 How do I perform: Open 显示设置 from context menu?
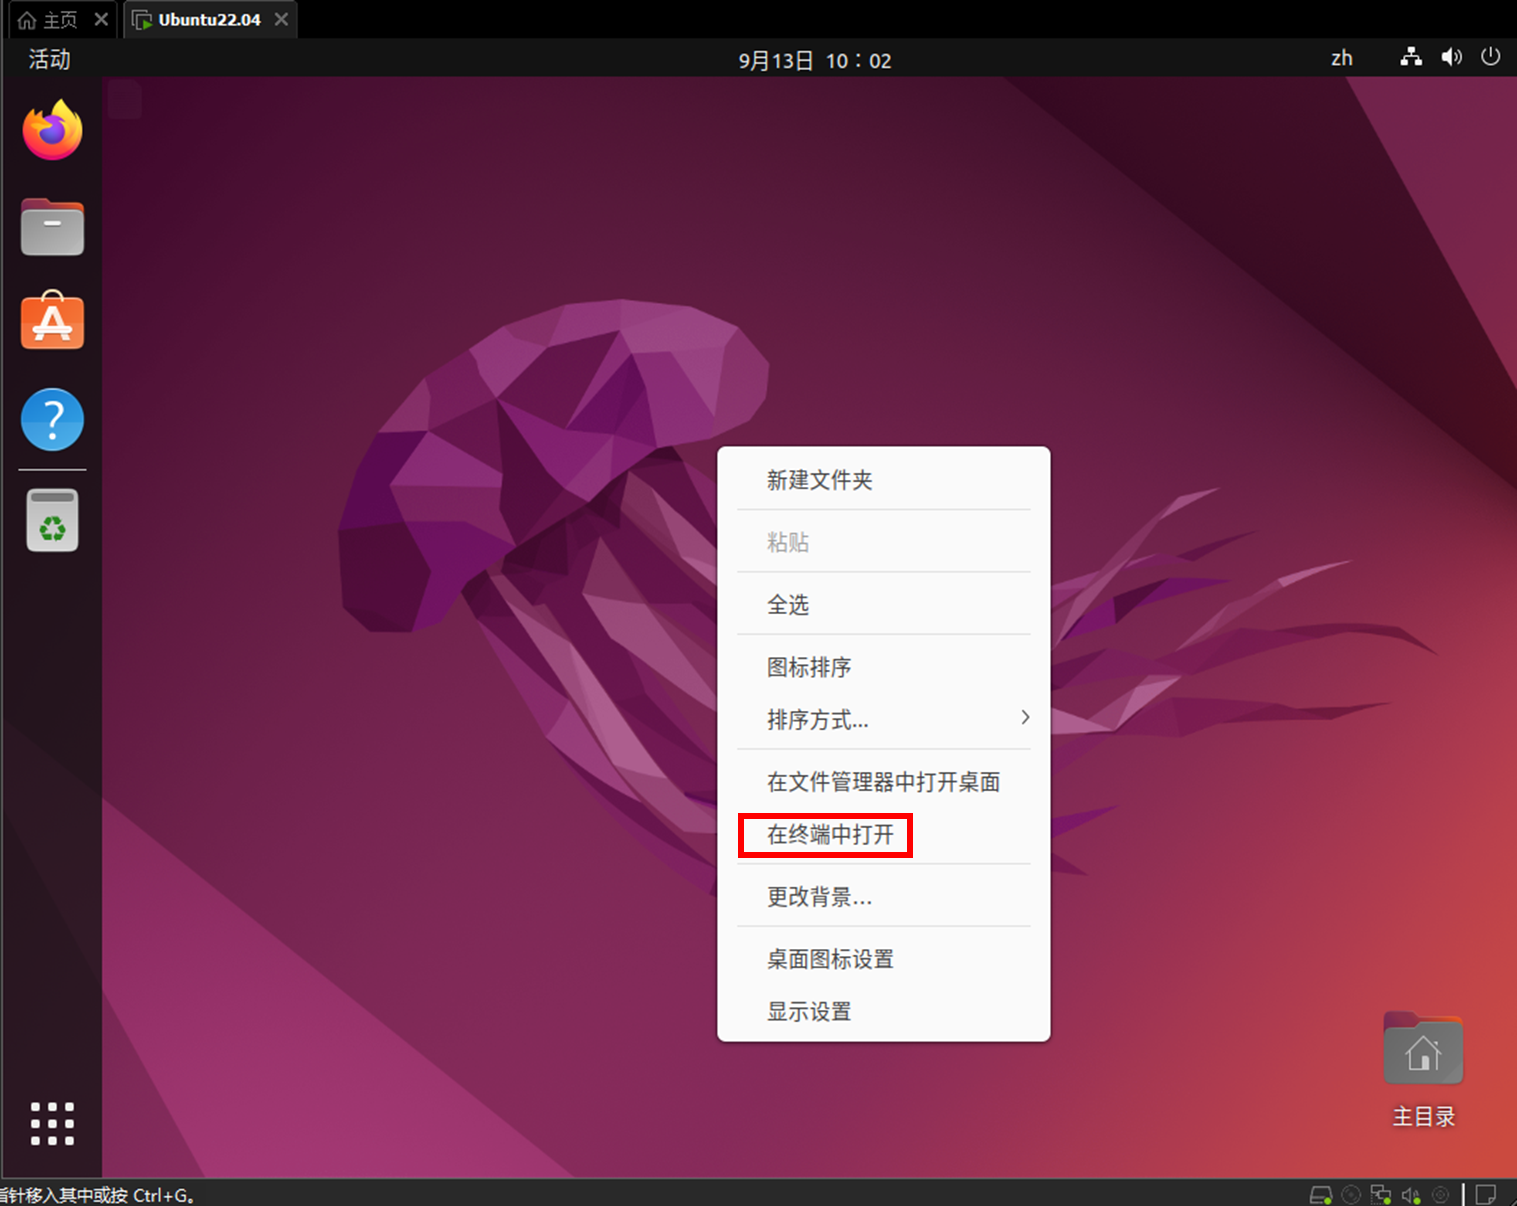tap(809, 1011)
